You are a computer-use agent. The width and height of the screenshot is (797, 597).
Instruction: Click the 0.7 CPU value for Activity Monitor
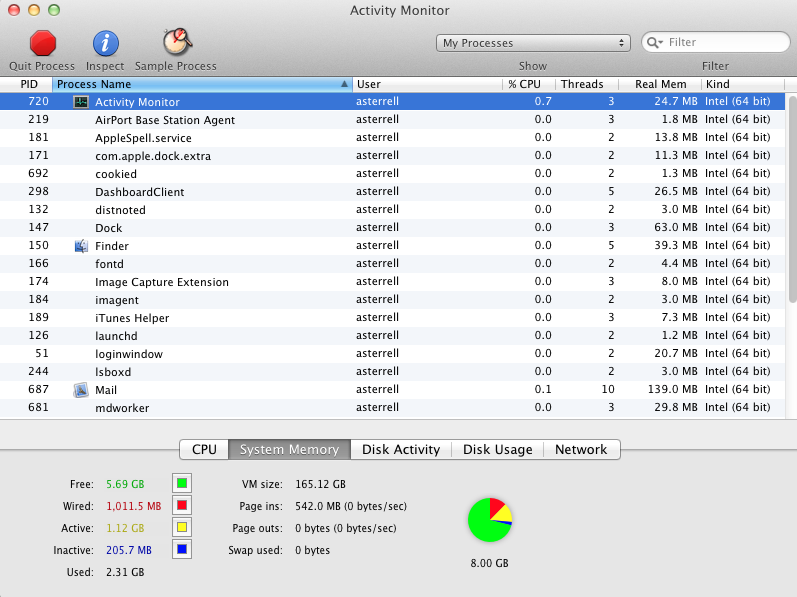click(x=543, y=101)
